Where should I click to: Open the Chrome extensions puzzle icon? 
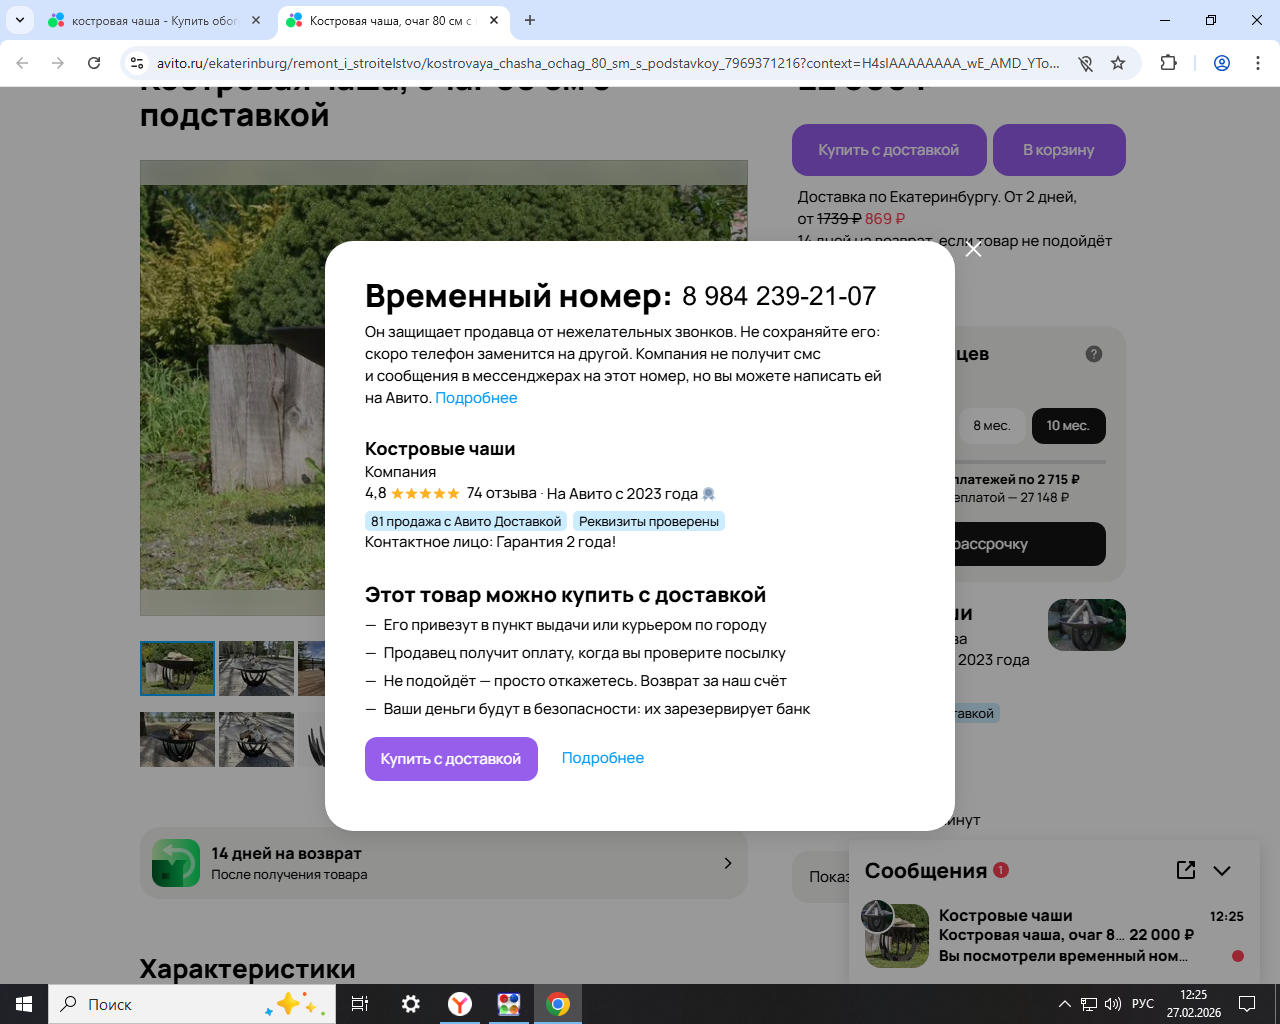coord(1168,63)
